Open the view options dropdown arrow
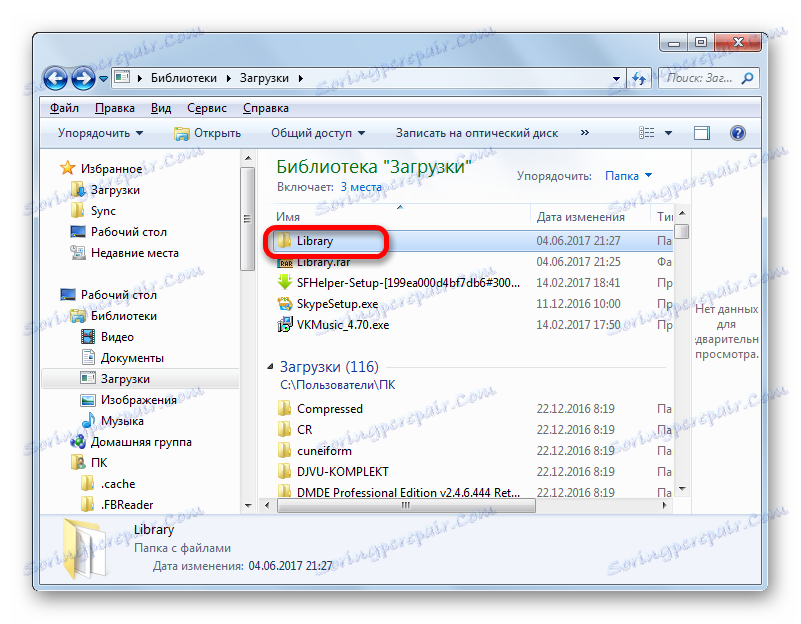Screen dimensions: 801x624 click(668, 133)
